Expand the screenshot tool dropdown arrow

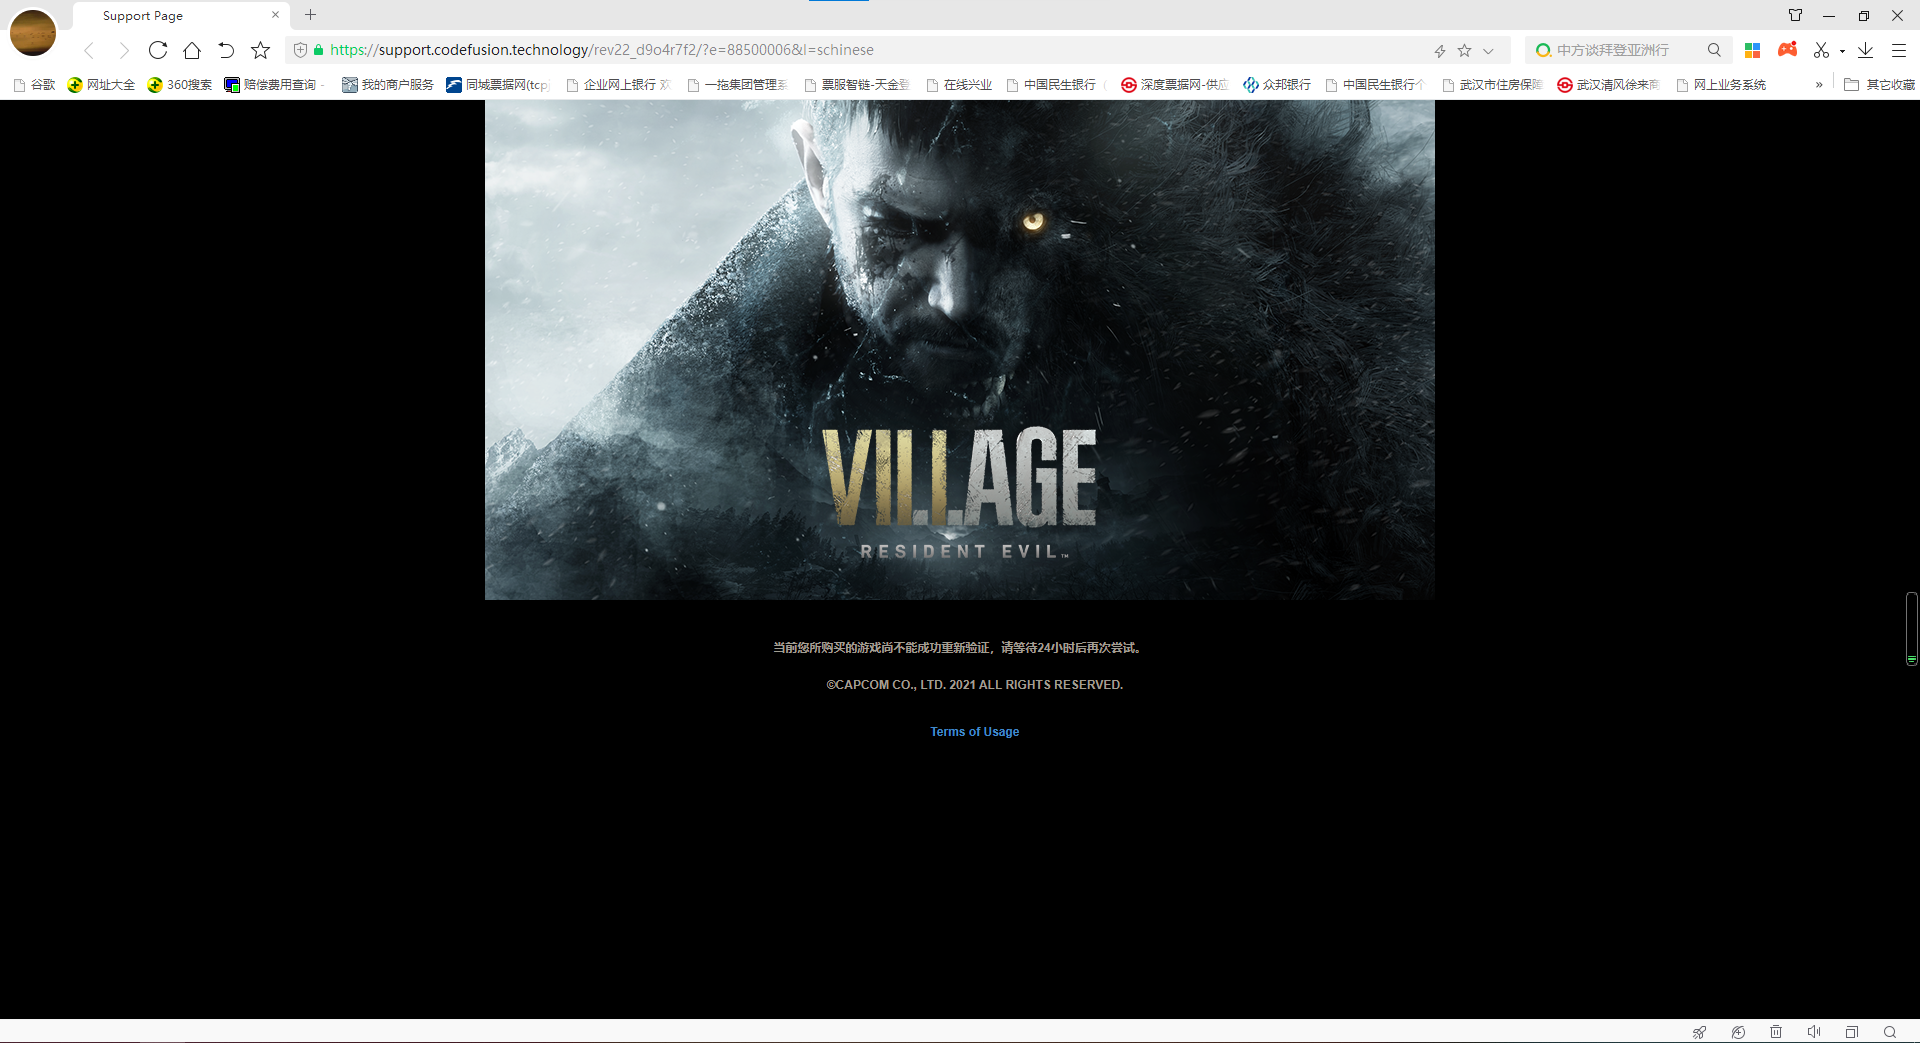point(1842,51)
